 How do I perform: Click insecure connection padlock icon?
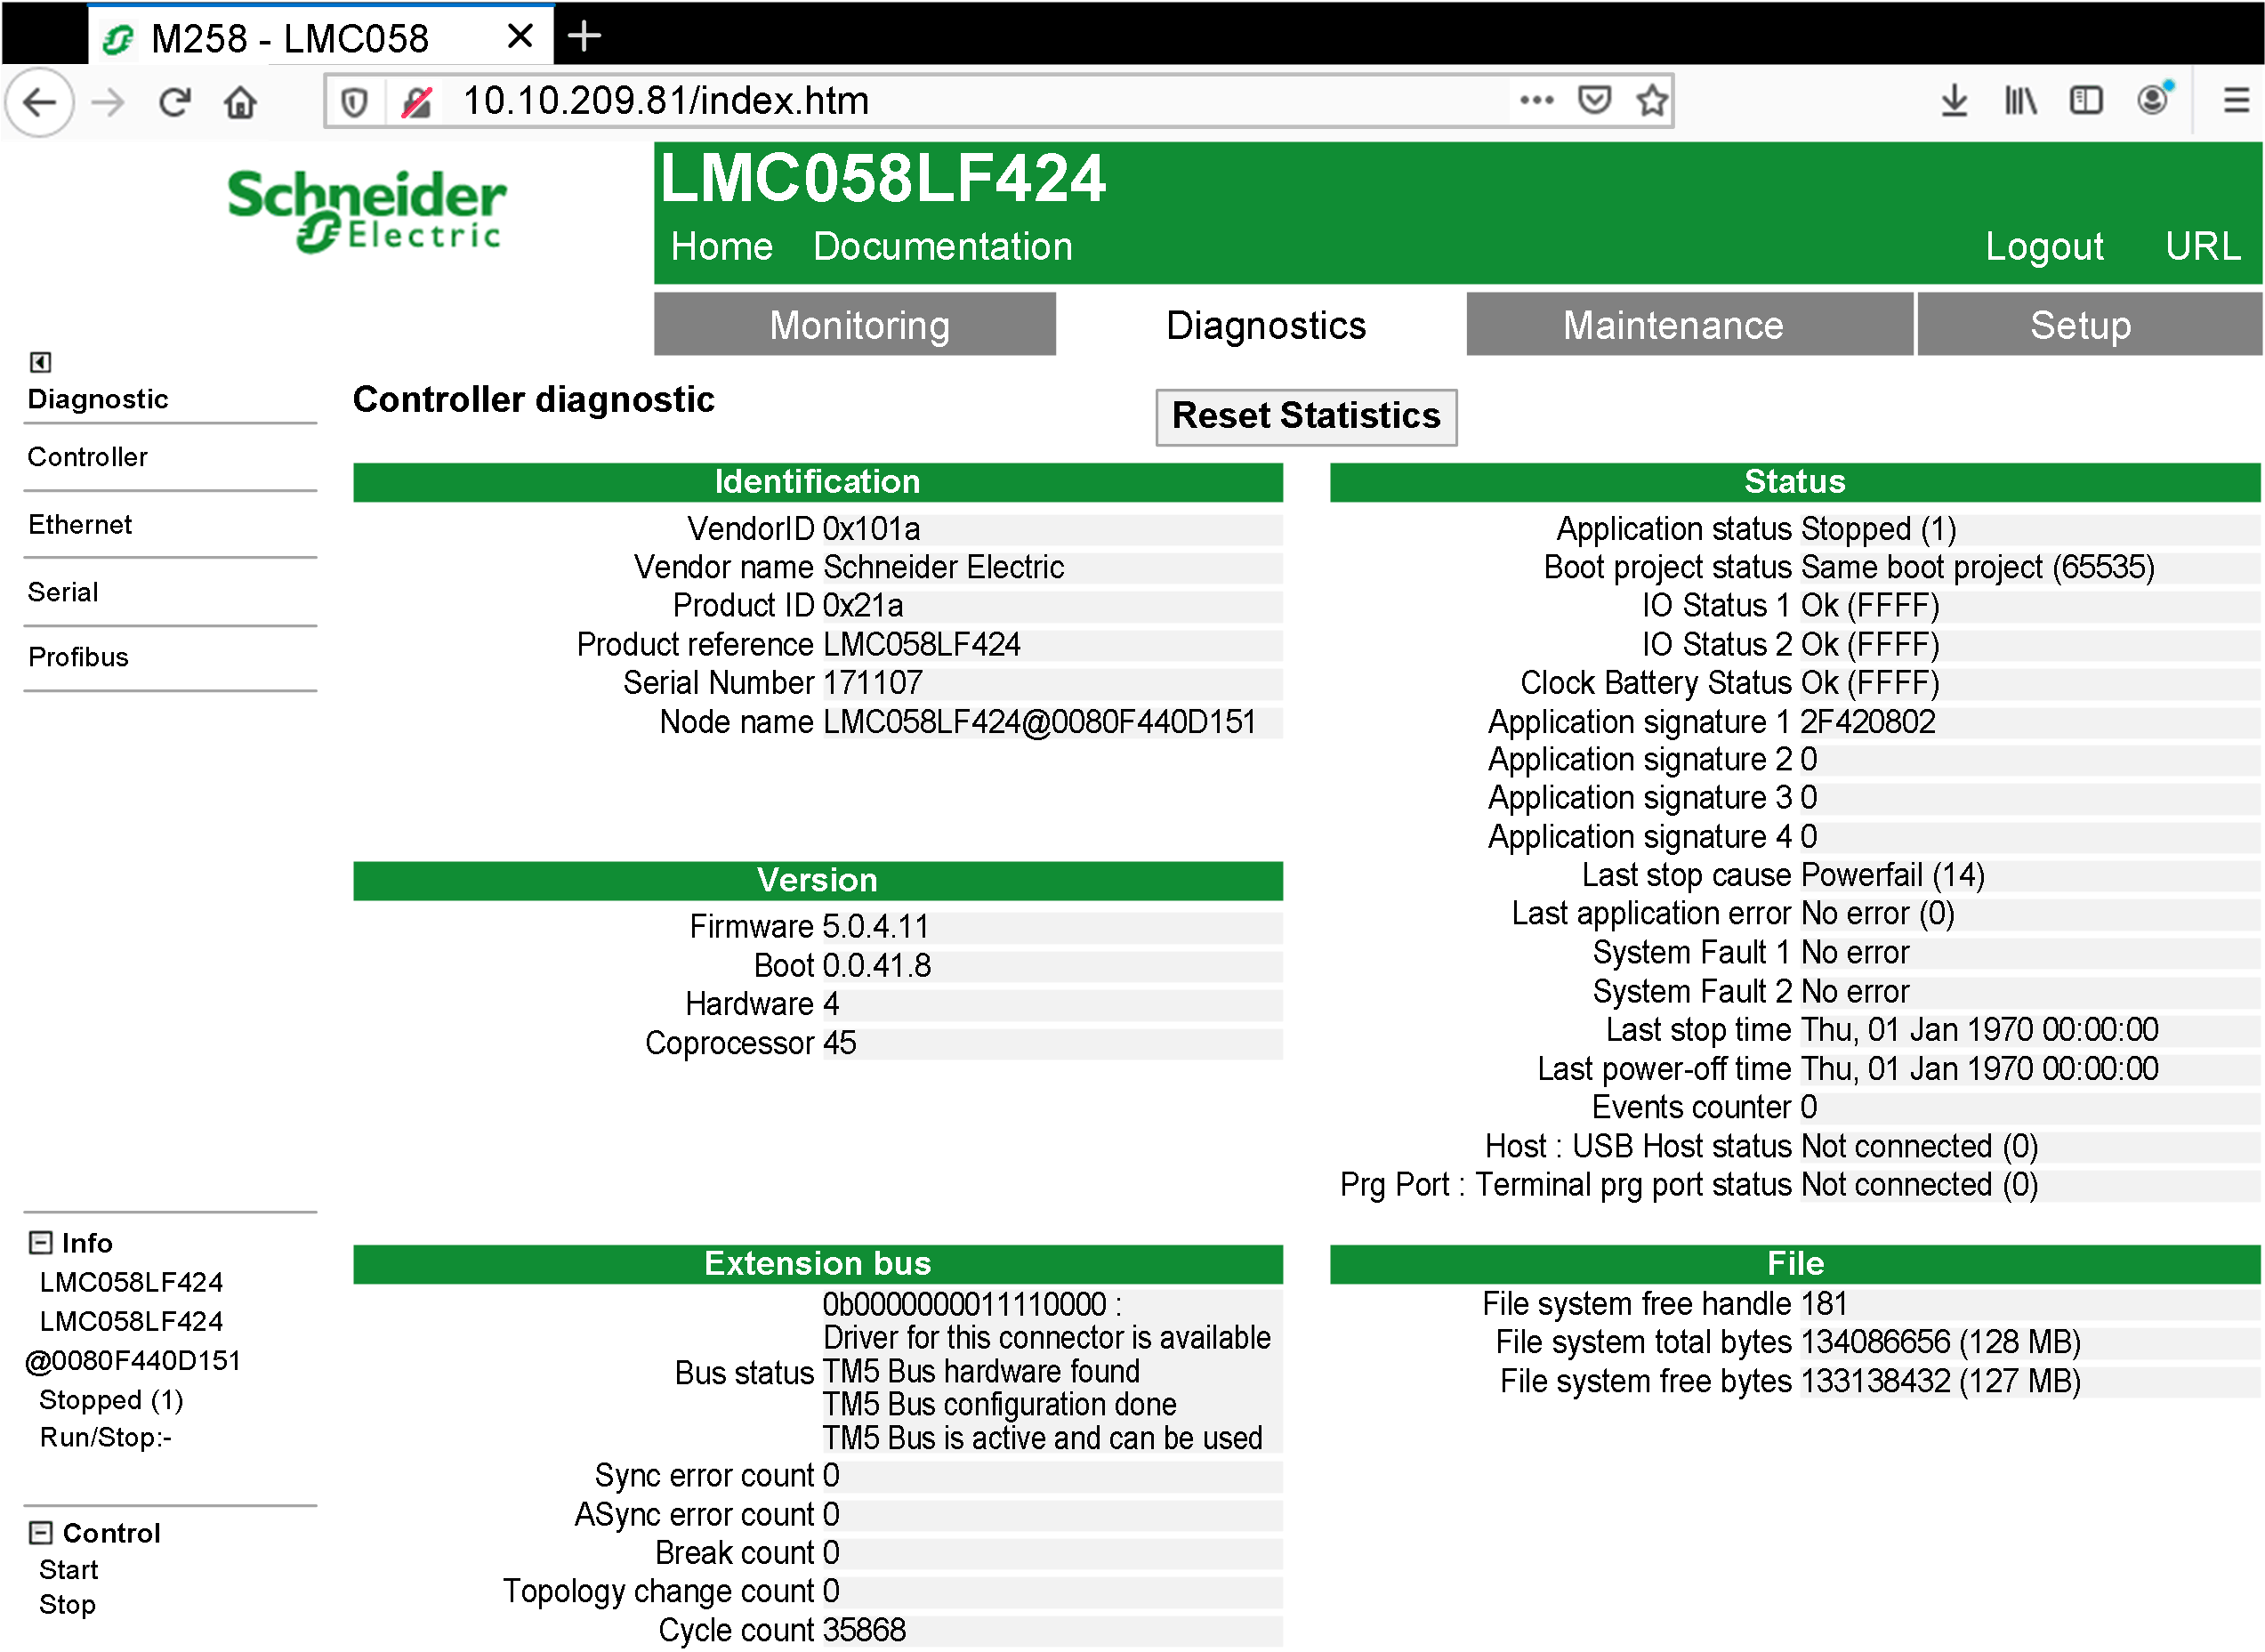click(x=416, y=101)
